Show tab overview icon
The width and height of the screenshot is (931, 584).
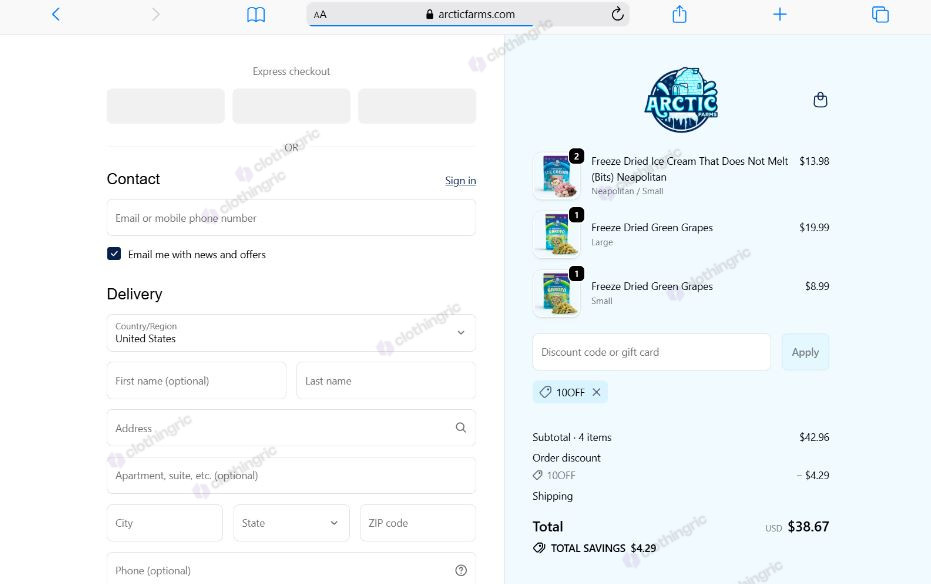click(x=880, y=14)
